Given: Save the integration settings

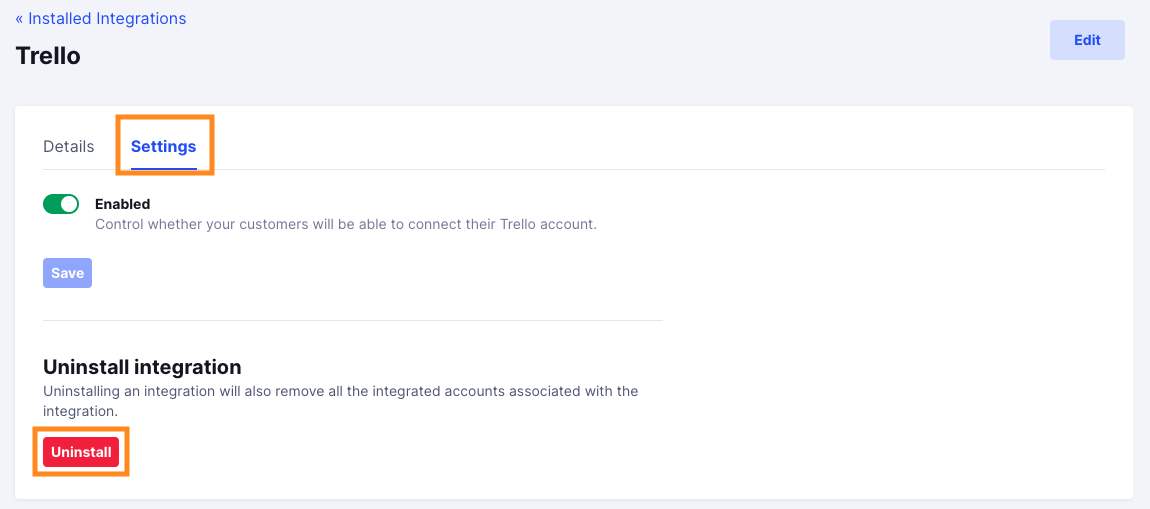Looking at the screenshot, I should point(67,273).
